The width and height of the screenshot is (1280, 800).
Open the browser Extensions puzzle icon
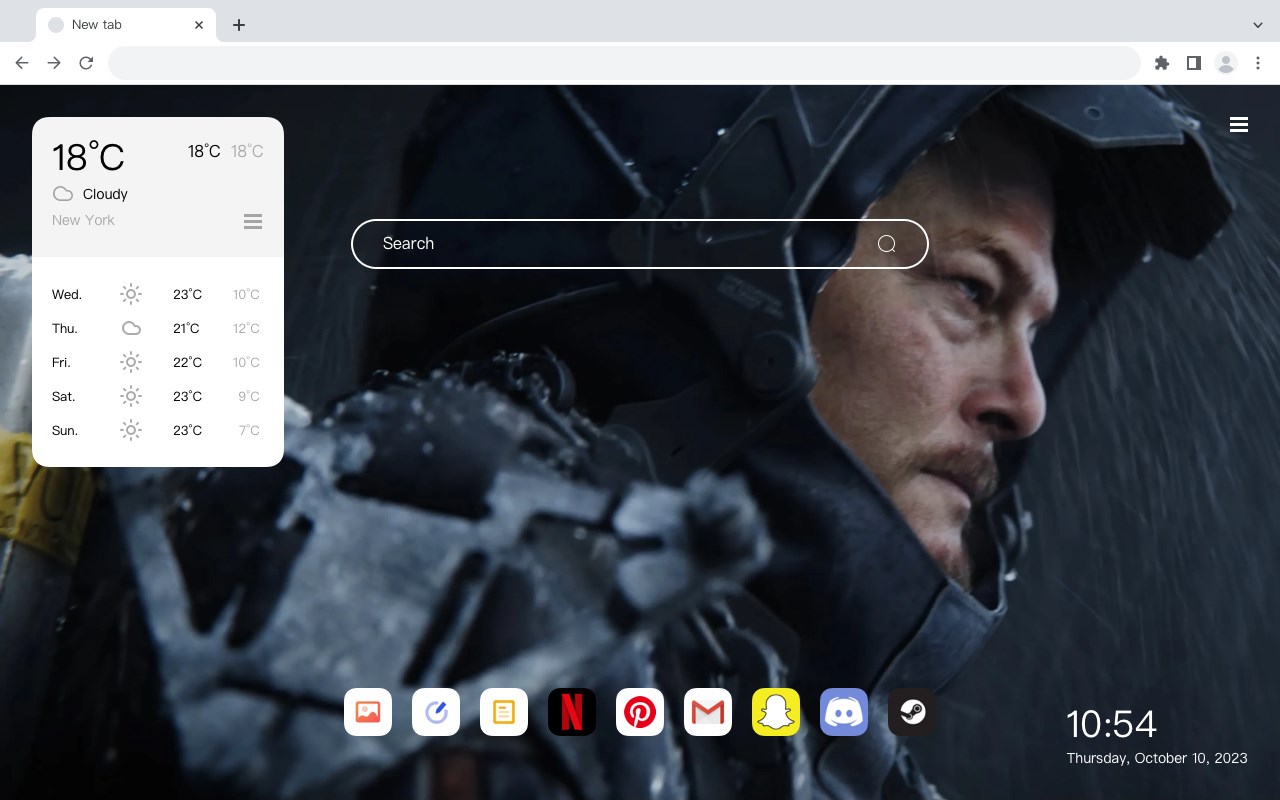click(x=1161, y=63)
